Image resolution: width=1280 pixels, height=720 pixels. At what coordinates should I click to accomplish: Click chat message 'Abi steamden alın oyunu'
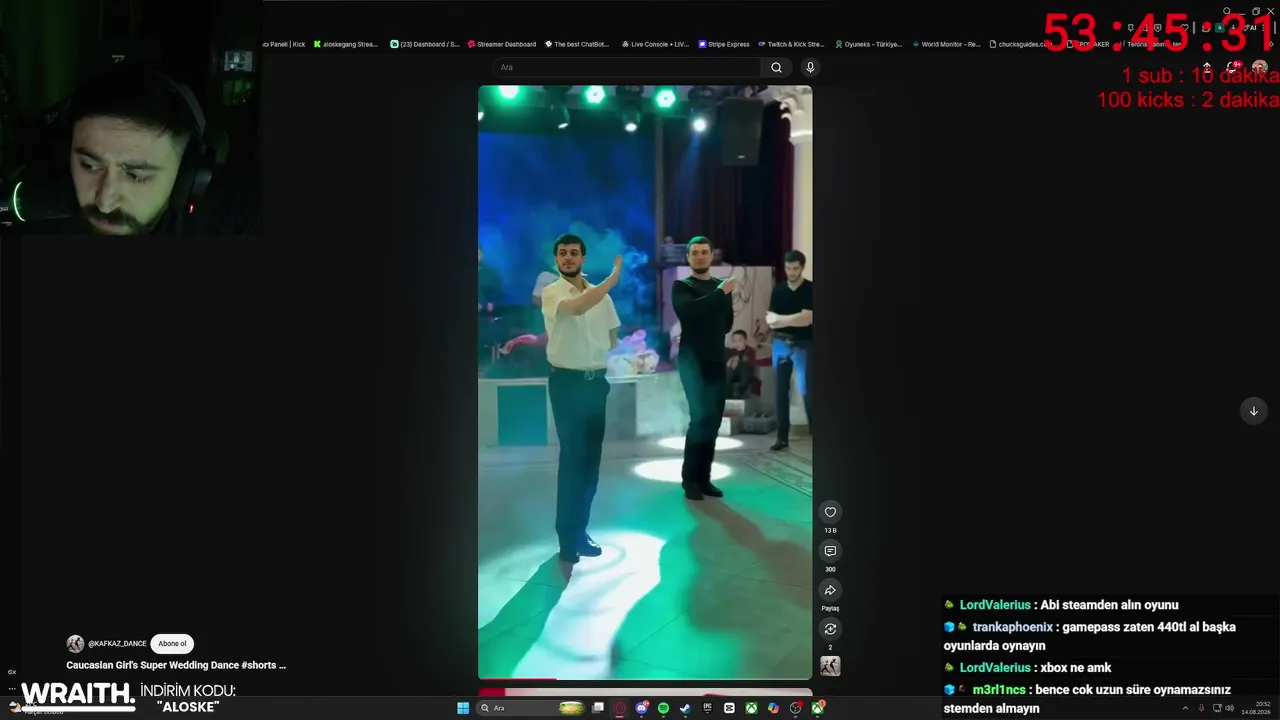[x=1109, y=605]
